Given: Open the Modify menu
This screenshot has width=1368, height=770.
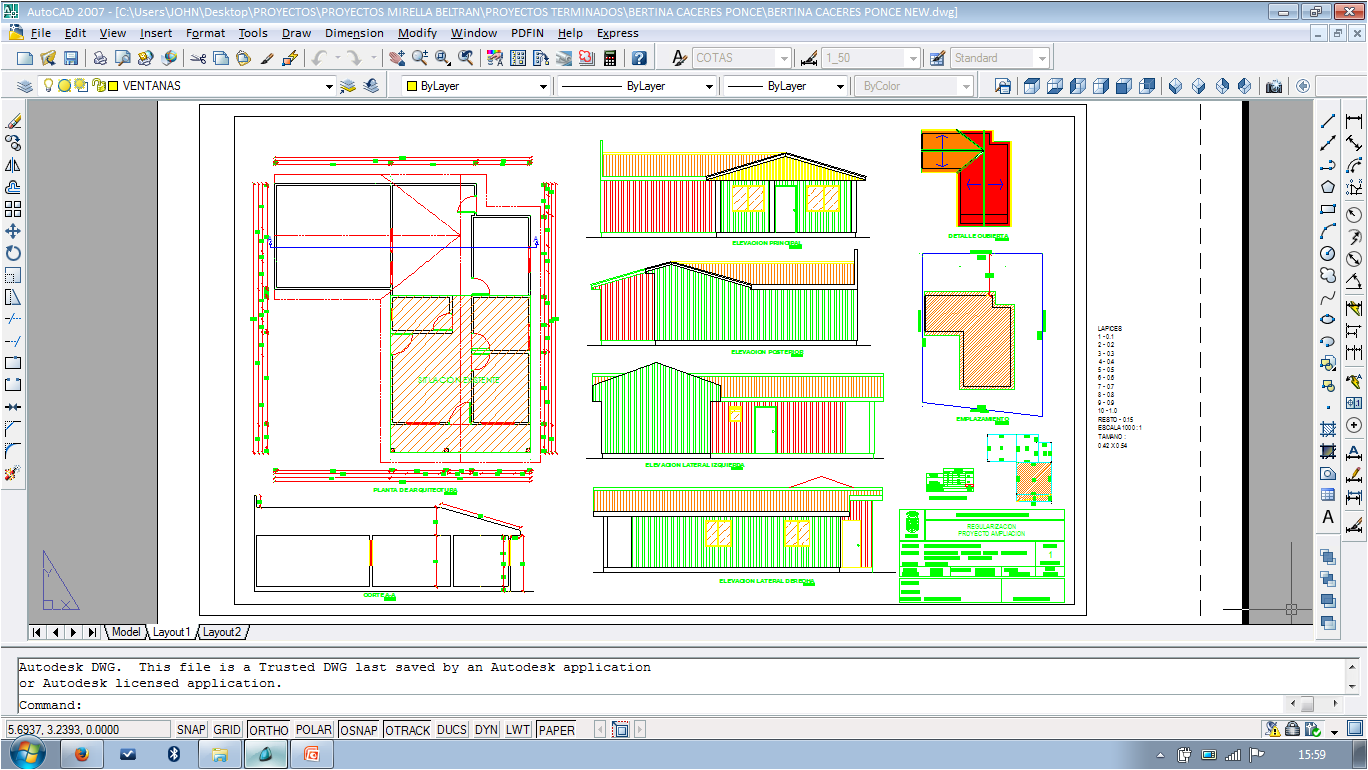Looking at the screenshot, I should (417, 33).
